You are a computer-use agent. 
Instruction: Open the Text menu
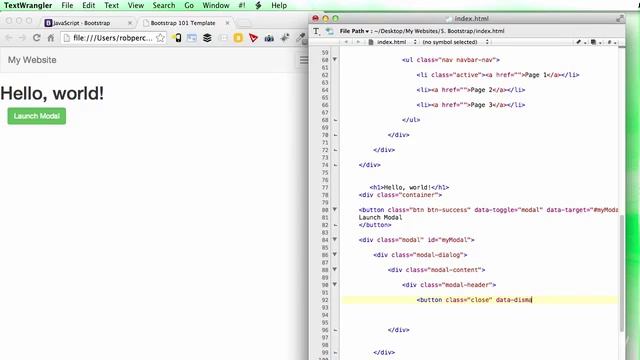click(x=111, y=5)
